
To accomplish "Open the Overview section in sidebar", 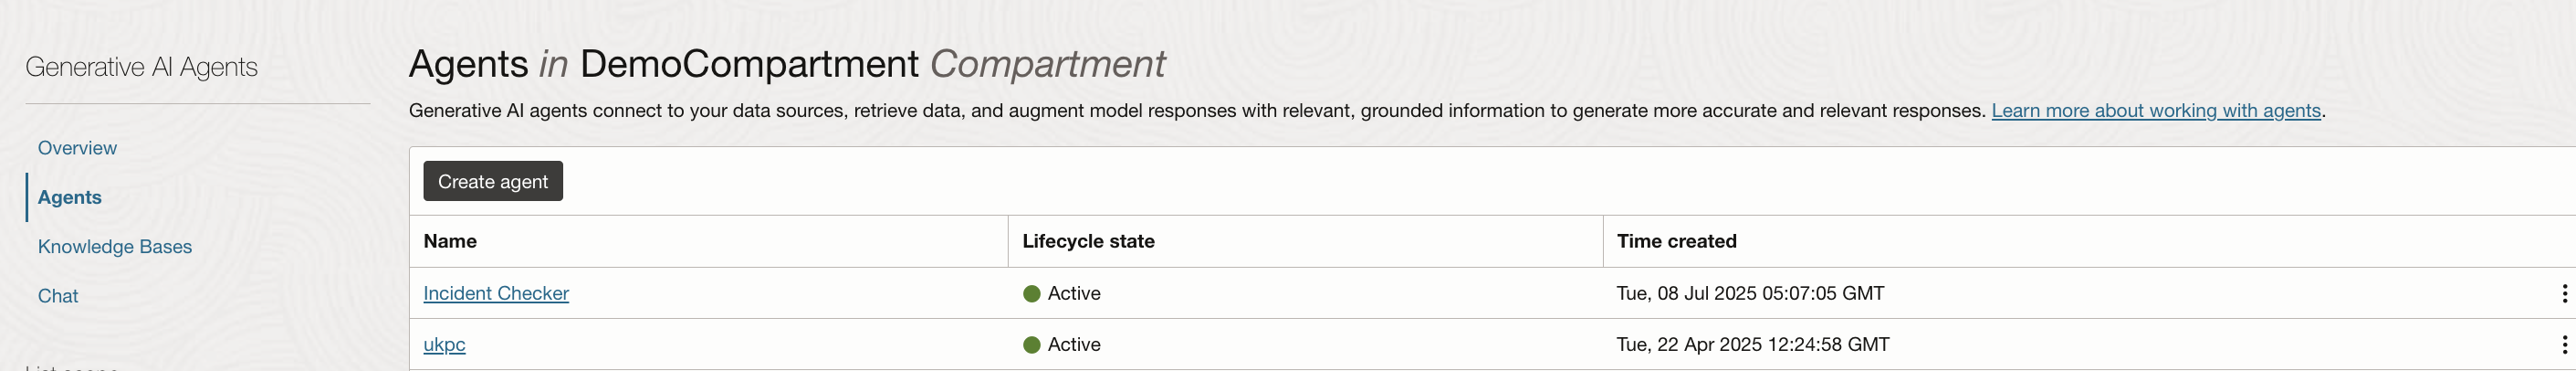I will 77,148.
